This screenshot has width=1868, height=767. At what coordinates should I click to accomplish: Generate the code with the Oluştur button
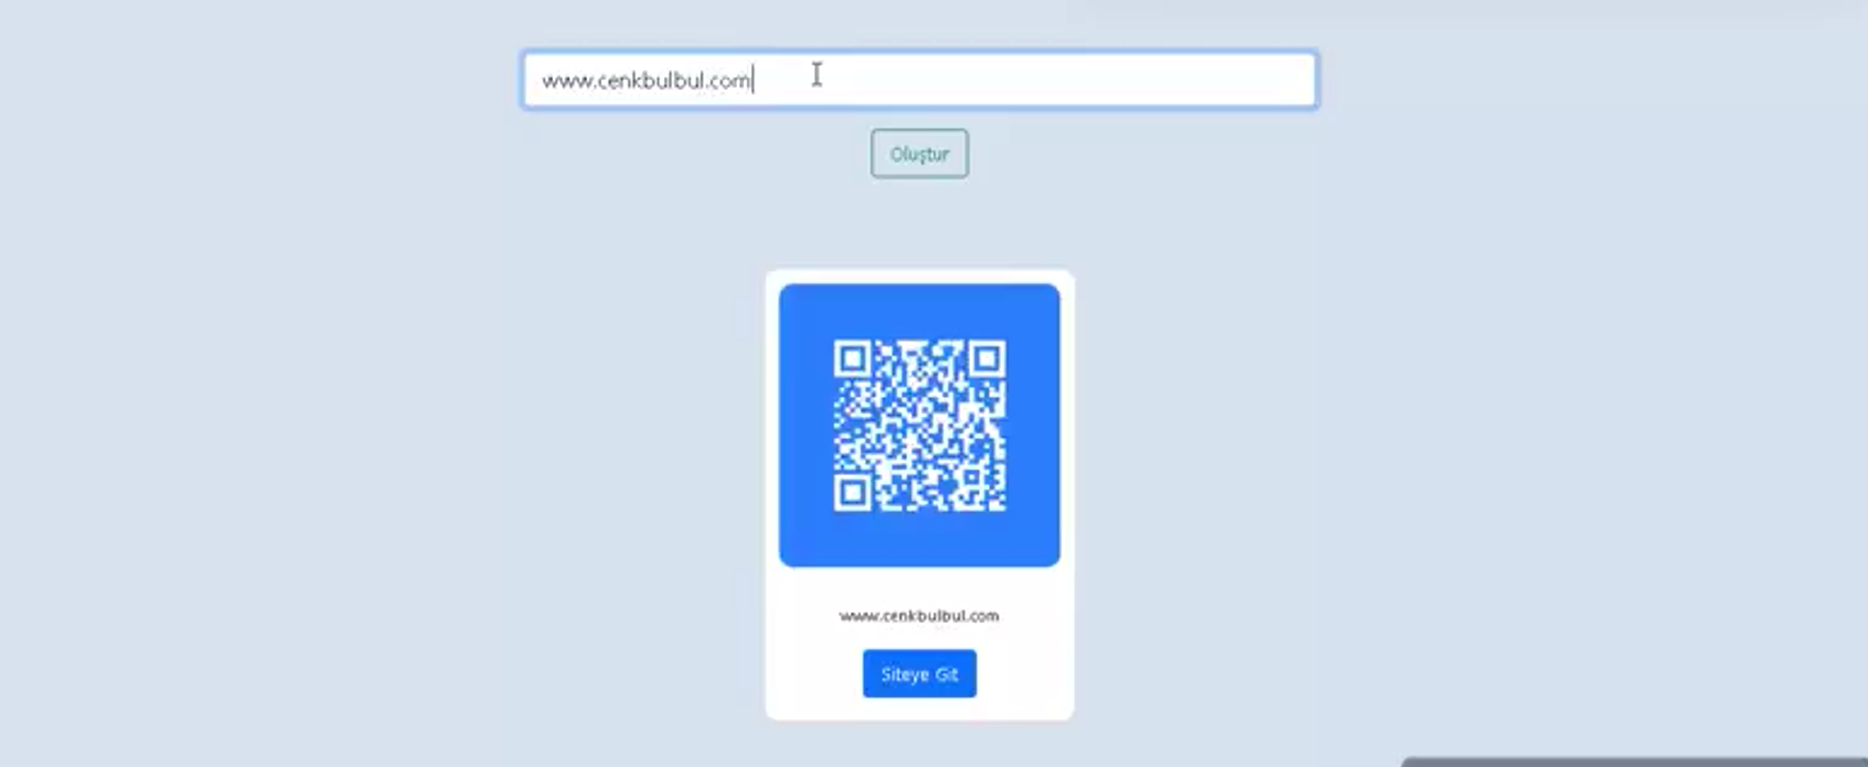pyautogui.click(x=919, y=154)
